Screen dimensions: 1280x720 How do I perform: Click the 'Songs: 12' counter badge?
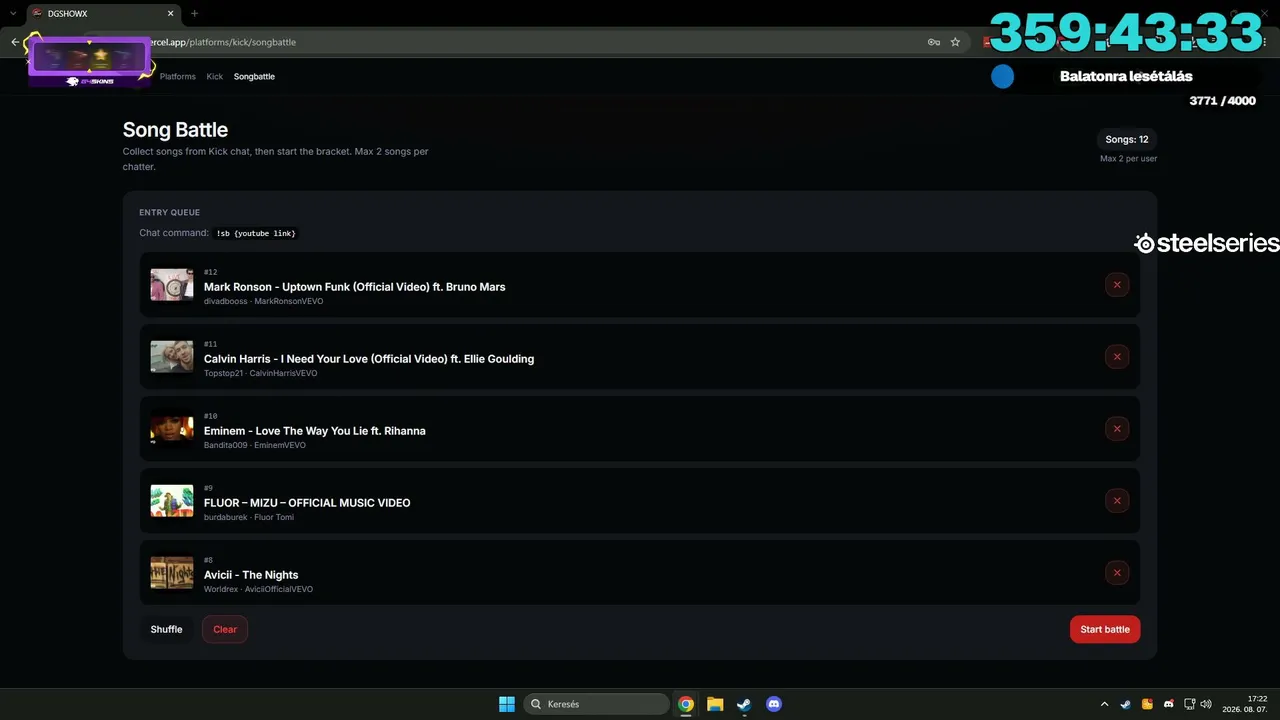[x=1127, y=140]
